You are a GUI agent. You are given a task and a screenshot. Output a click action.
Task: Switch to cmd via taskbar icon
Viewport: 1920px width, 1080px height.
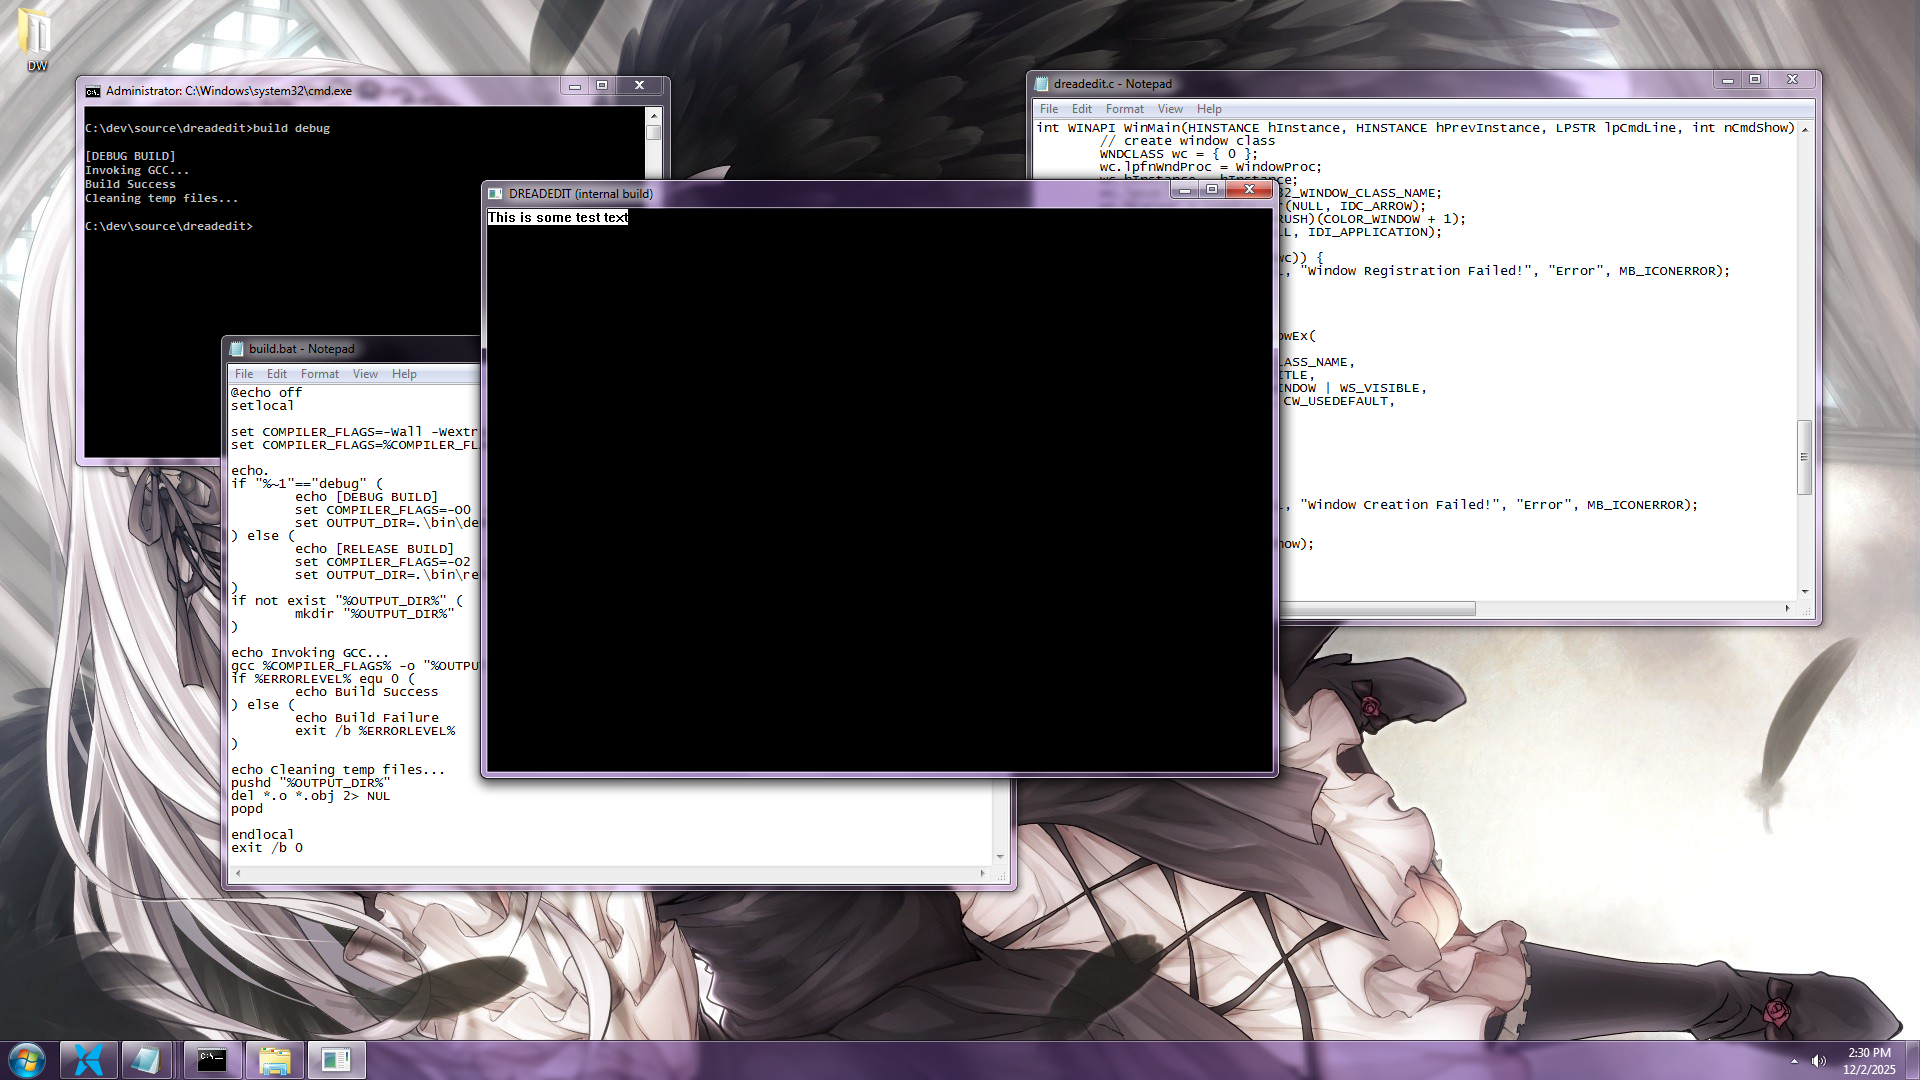212,1060
